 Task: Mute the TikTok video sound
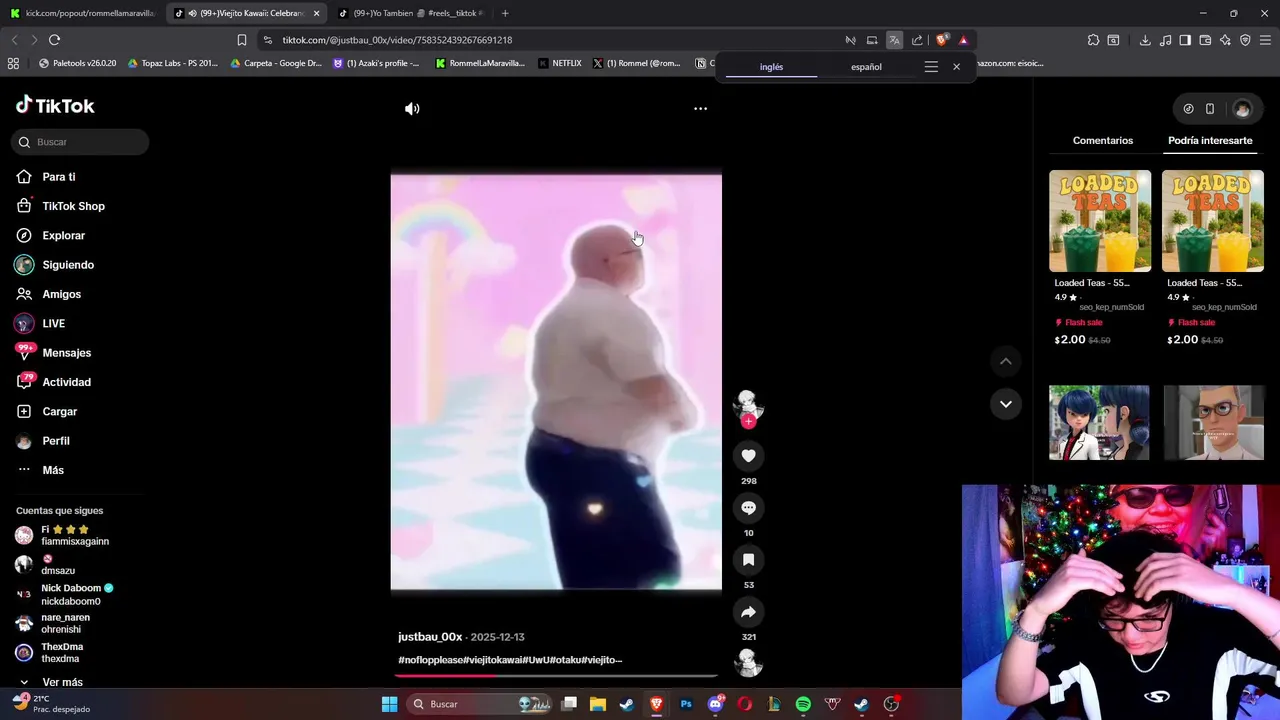412,109
